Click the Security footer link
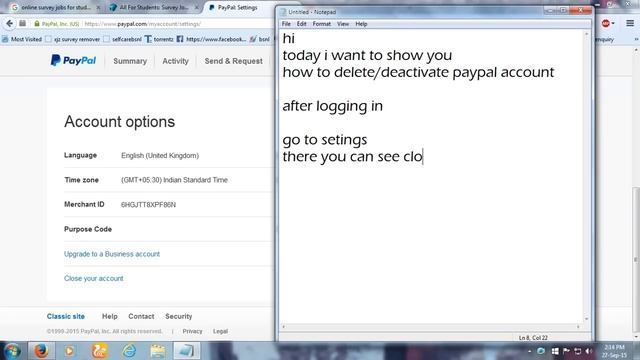 178,316
